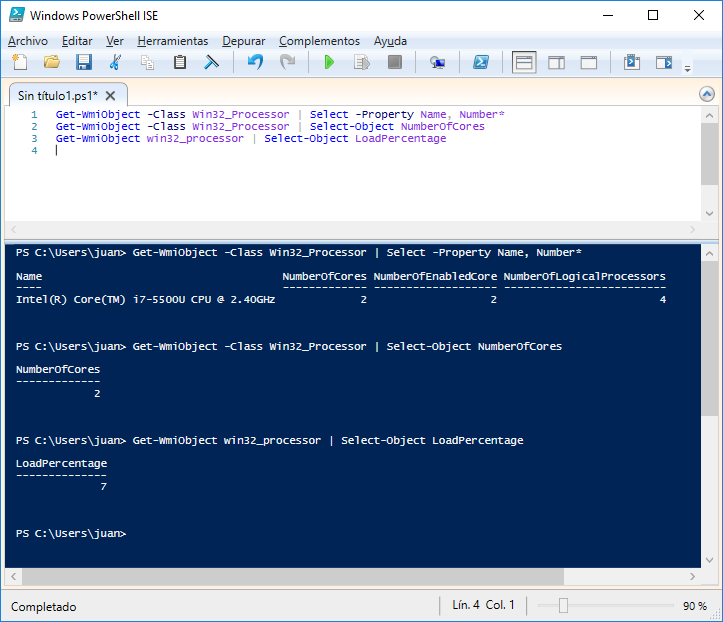723x622 pixels.
Task: Click the console pane down scroll arrow
Action: tap(709, 560)
